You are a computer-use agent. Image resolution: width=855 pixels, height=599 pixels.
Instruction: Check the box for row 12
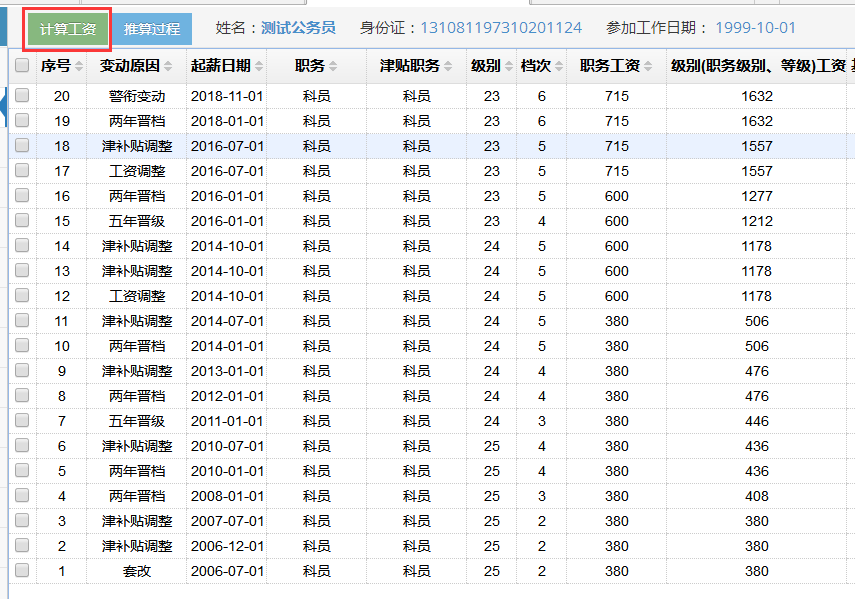pyautogui.click(x=22, y=295)
